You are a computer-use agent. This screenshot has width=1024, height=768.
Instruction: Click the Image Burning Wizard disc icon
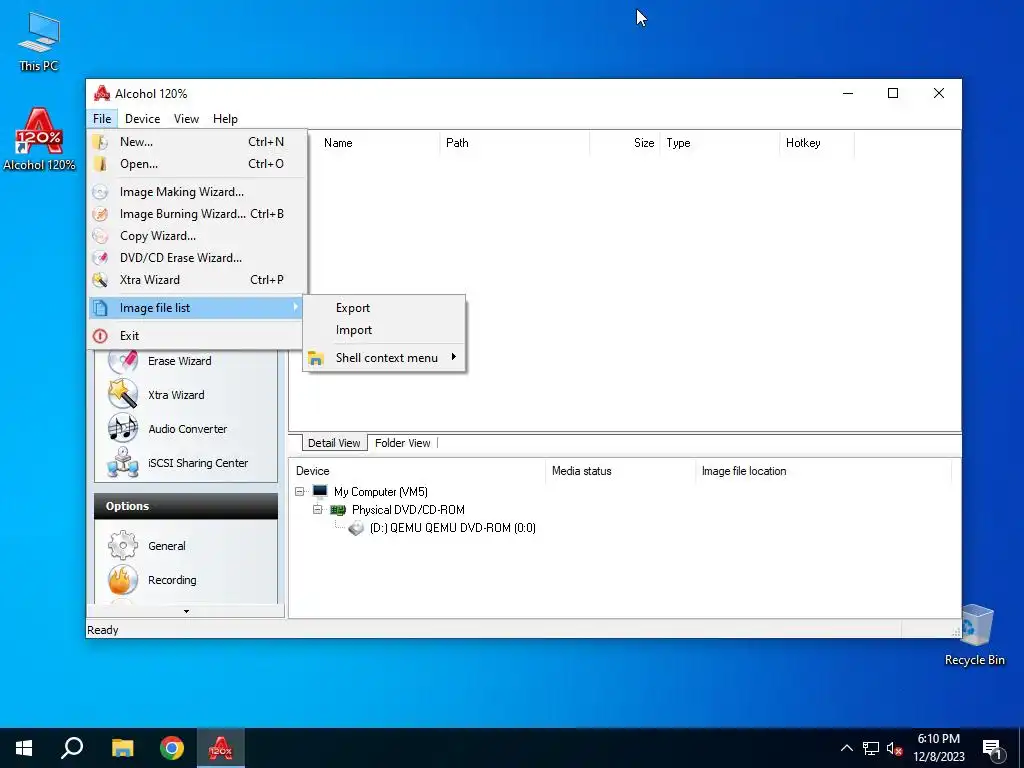click(x=100, y=214)
